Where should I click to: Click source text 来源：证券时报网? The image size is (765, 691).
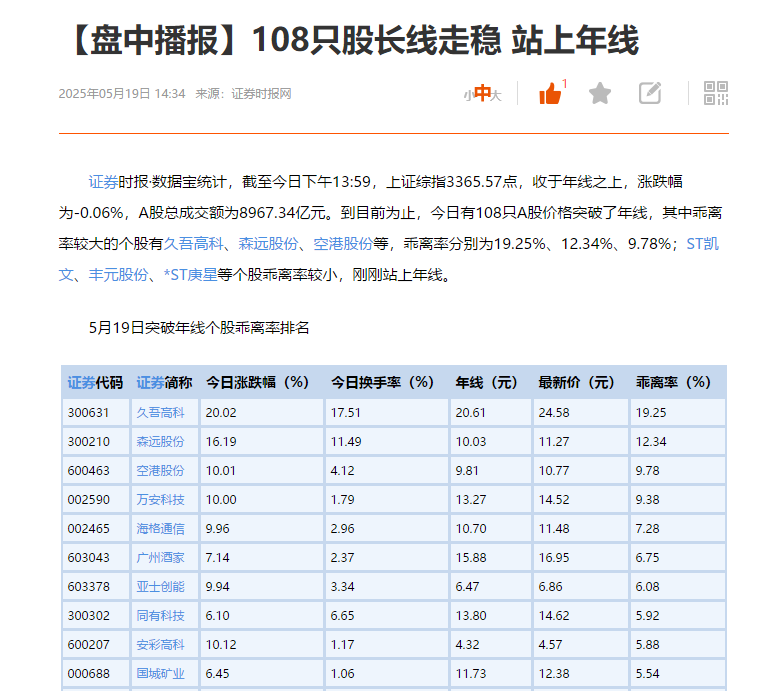pyautogui.click(x=243, y=94)
